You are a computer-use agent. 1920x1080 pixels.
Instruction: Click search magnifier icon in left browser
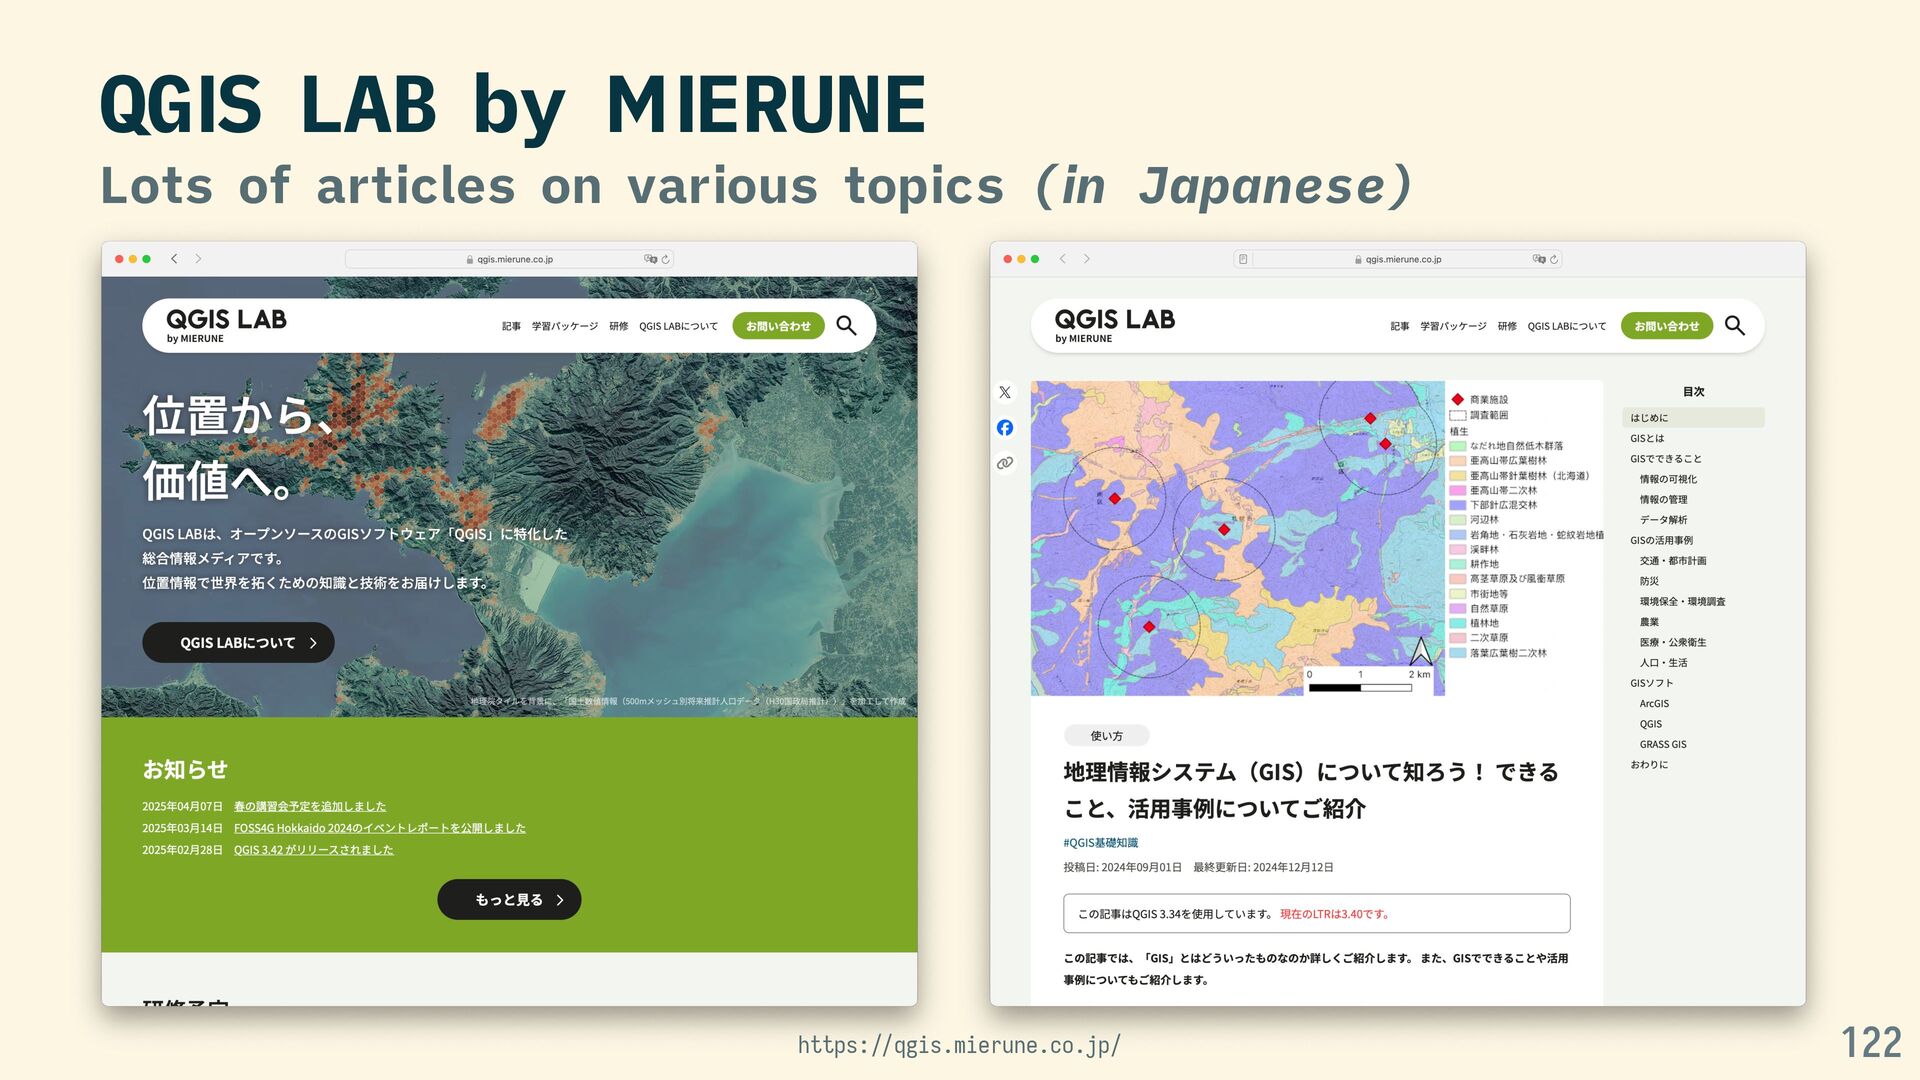846,326
